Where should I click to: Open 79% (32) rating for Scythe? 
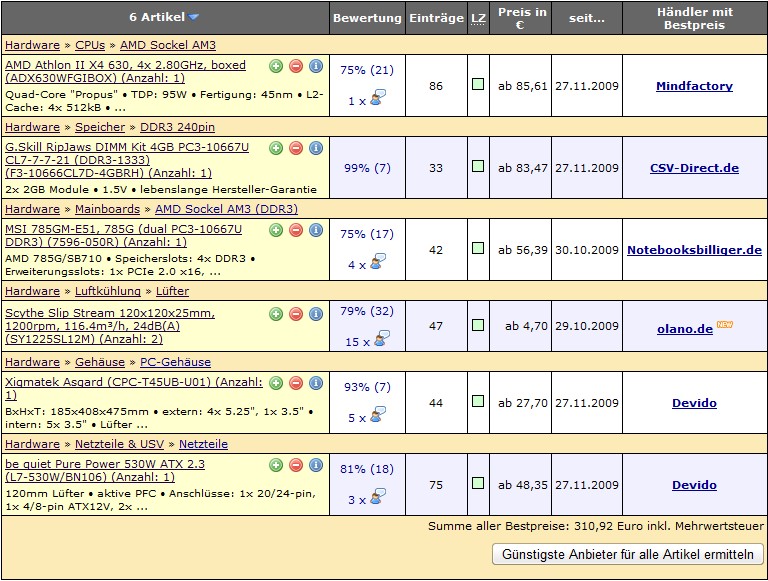pyautogui.click(x=367, y=311)
